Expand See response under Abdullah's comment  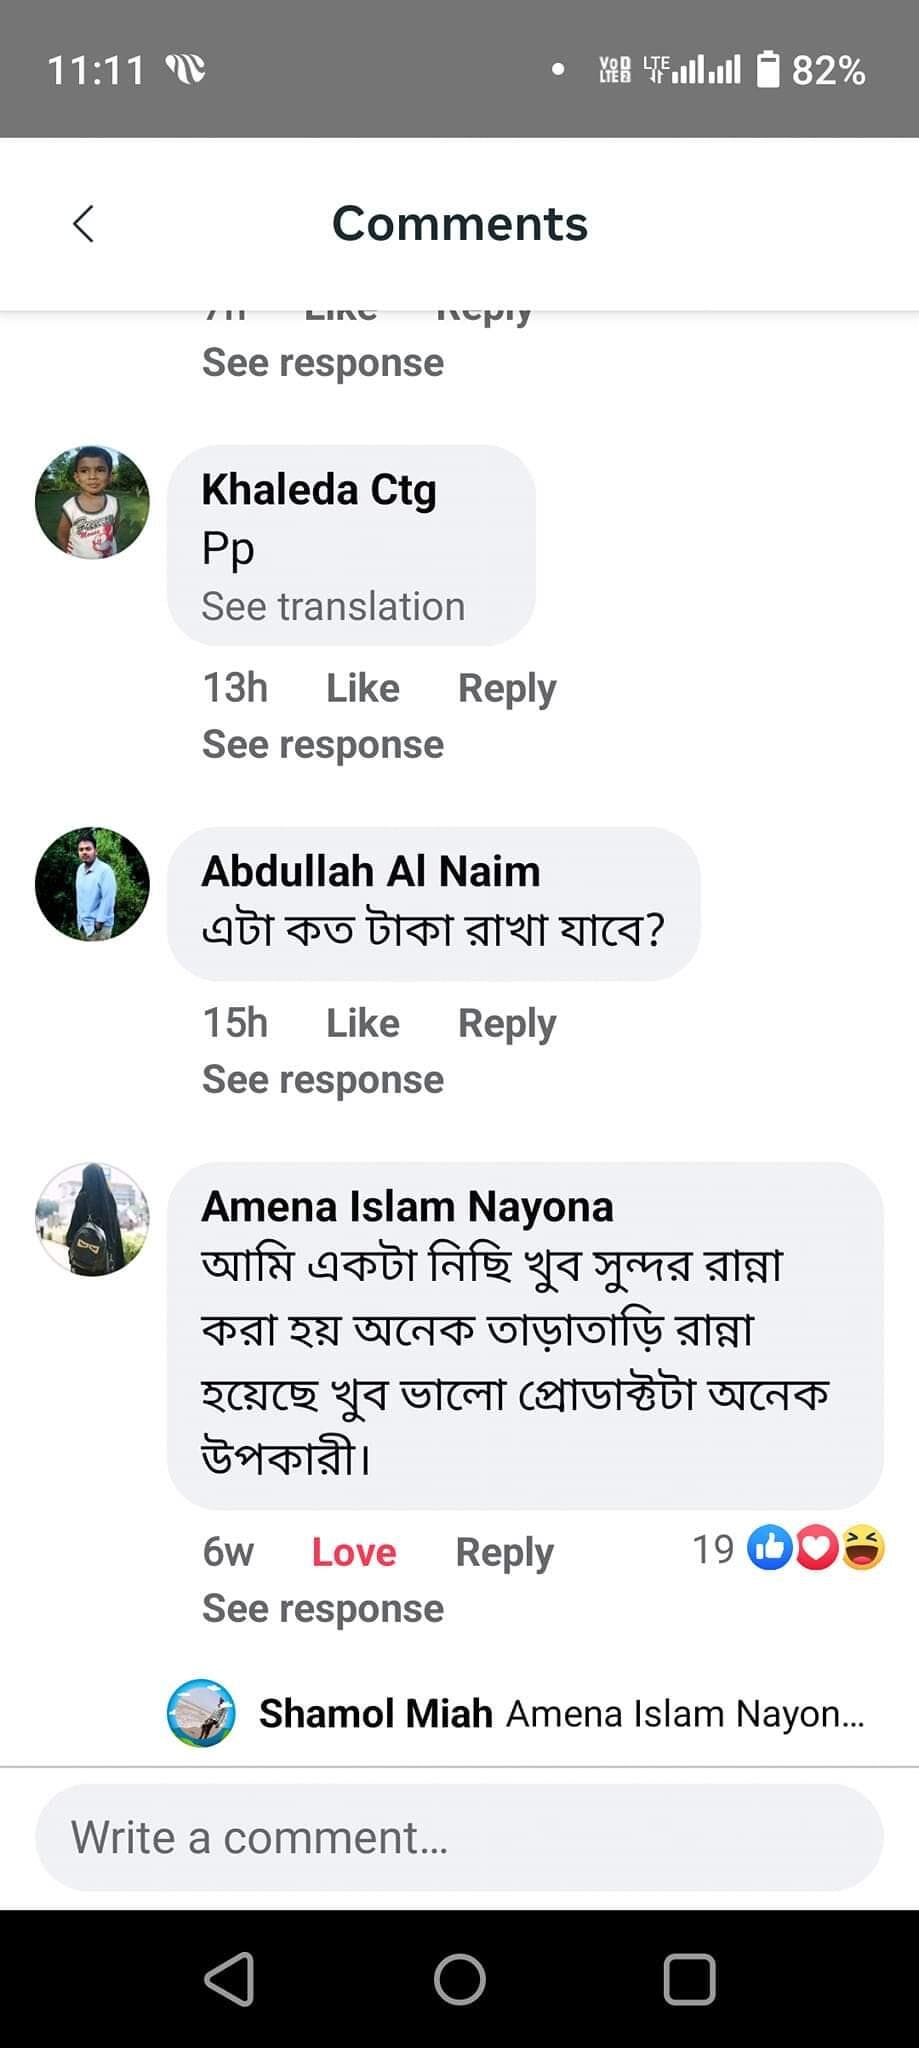tap(322, 1080)
